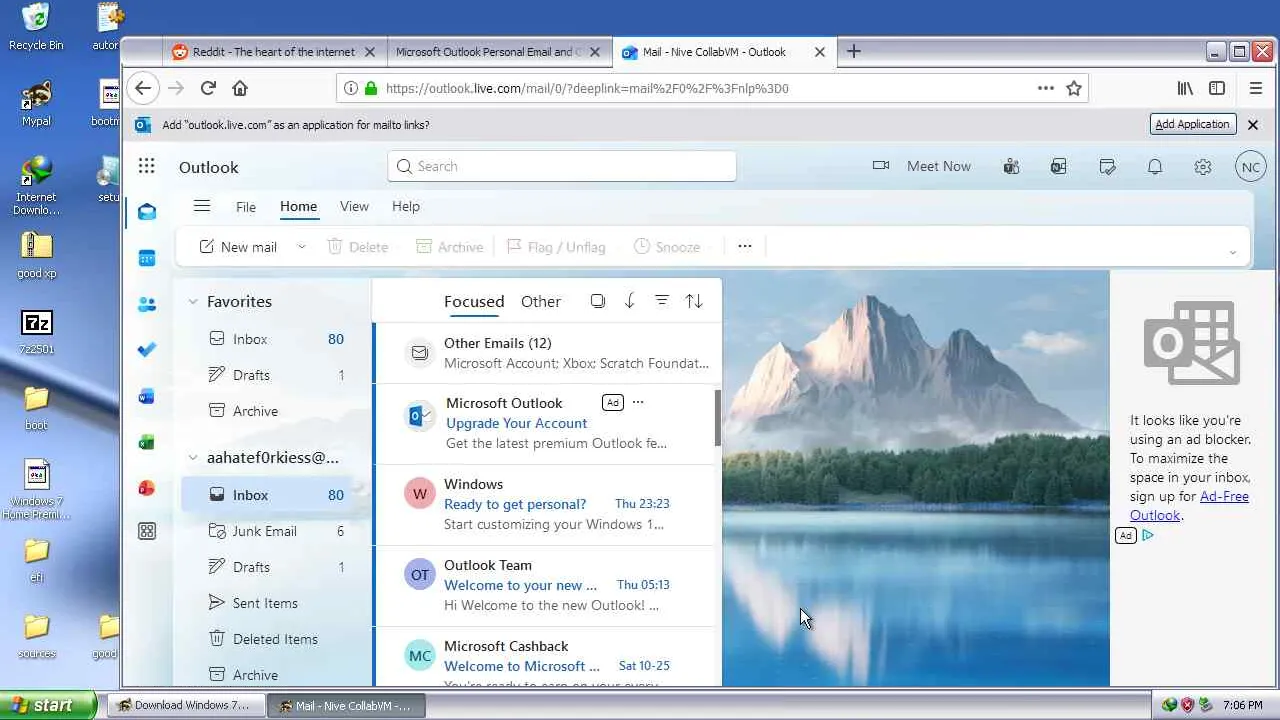
Task: Collapse the aahatef0rkiess account folders
Action: [x=193, y=458]
